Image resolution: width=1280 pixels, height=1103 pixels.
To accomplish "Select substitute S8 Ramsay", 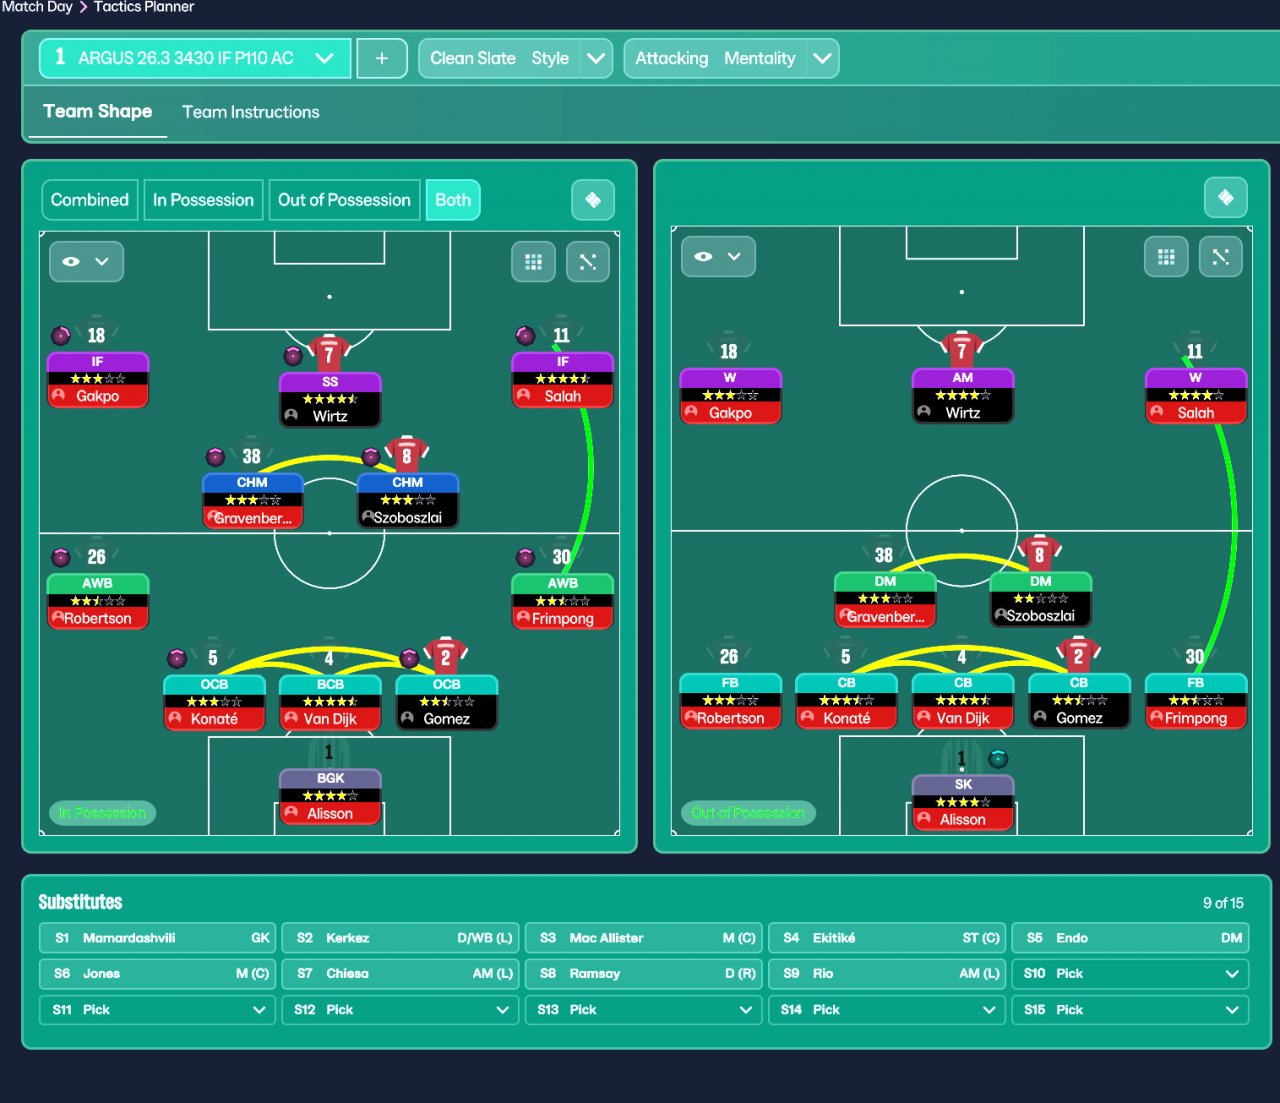I will pyautogui.click(x=644, y=974).
